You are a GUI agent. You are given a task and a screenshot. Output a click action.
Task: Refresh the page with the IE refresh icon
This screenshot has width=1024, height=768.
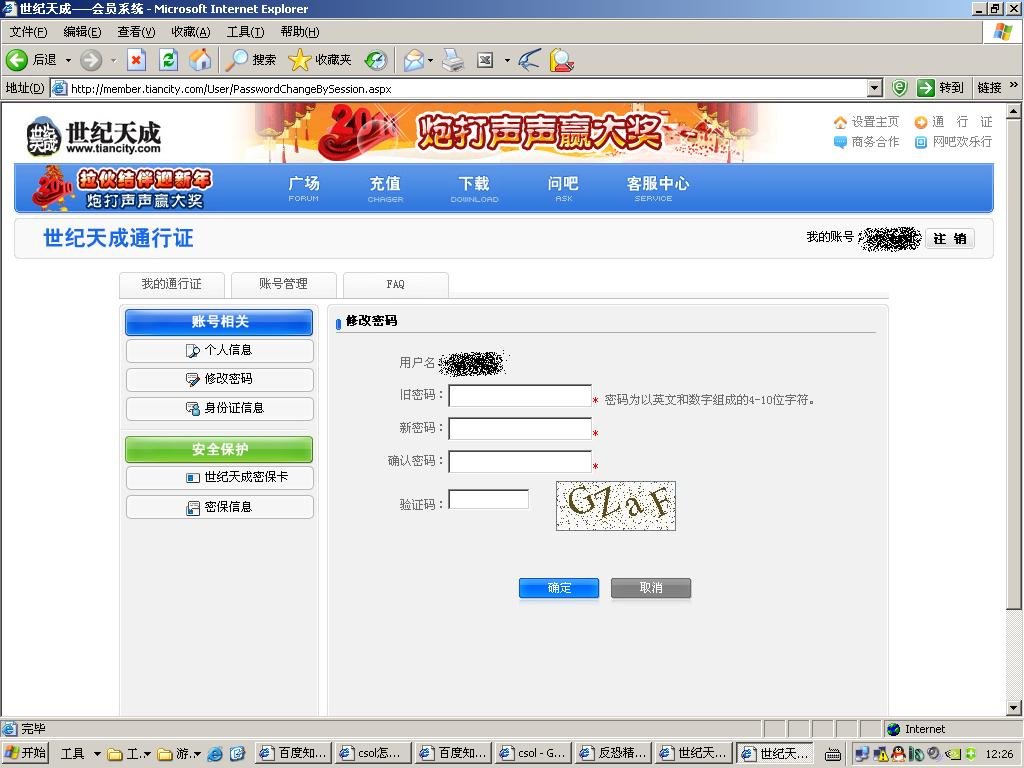[x=167, y=60]
